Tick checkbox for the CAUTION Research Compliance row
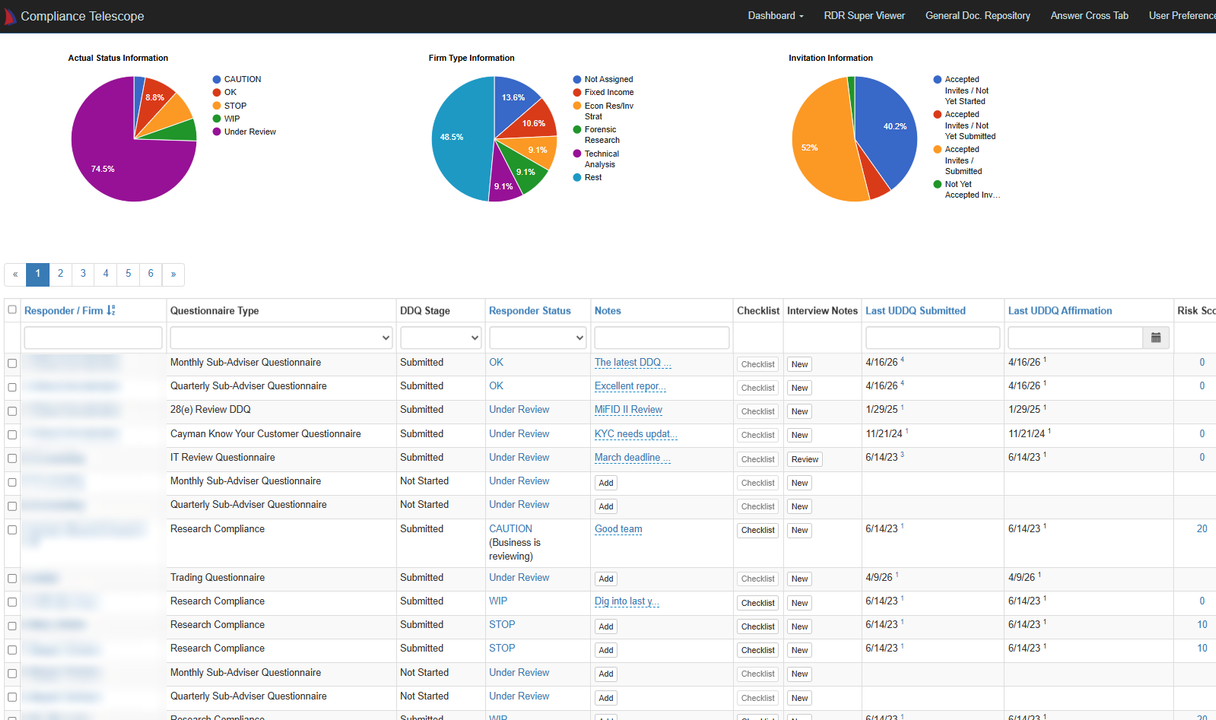This screenshot has width=1216, height=720. point(12,530)
